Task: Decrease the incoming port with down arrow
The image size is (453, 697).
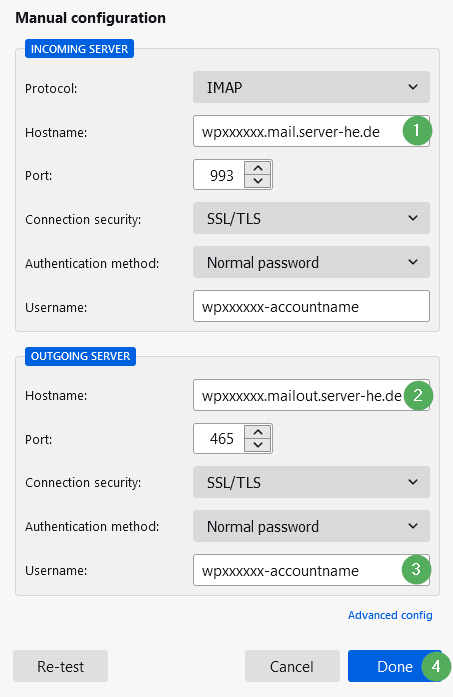Action: point(258,181)
